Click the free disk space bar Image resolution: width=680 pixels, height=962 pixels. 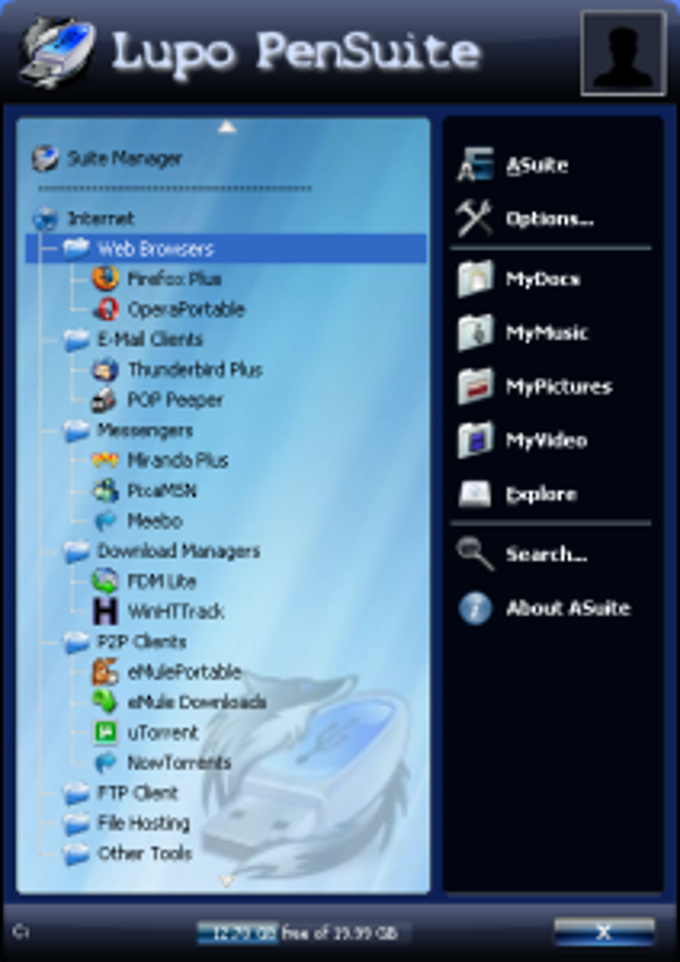[x=304, y=933]
